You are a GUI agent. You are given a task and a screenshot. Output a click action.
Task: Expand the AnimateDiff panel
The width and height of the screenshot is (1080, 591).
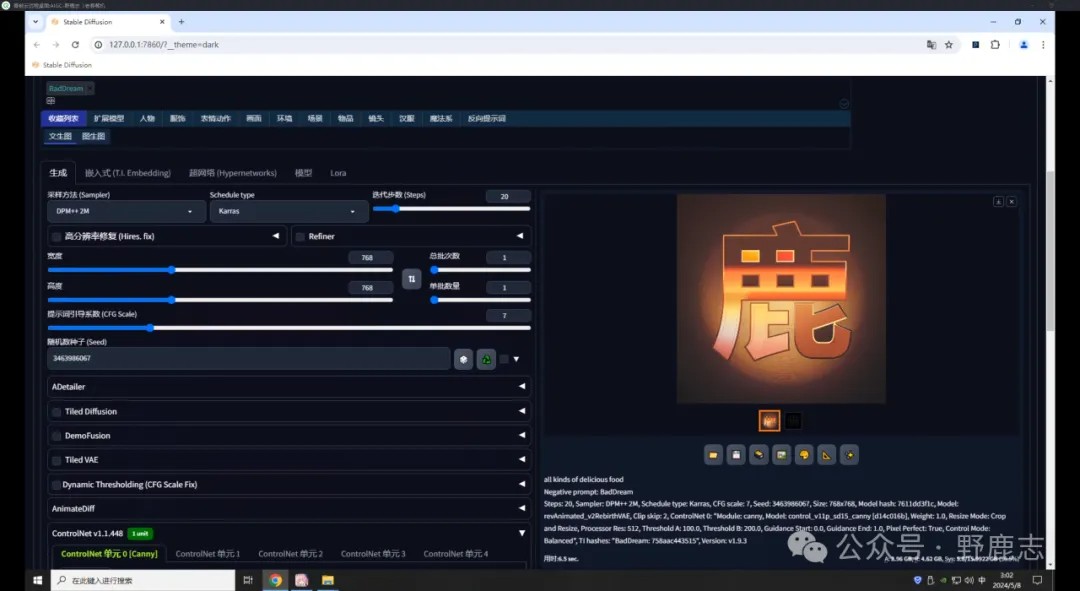(x=289, y=509)
